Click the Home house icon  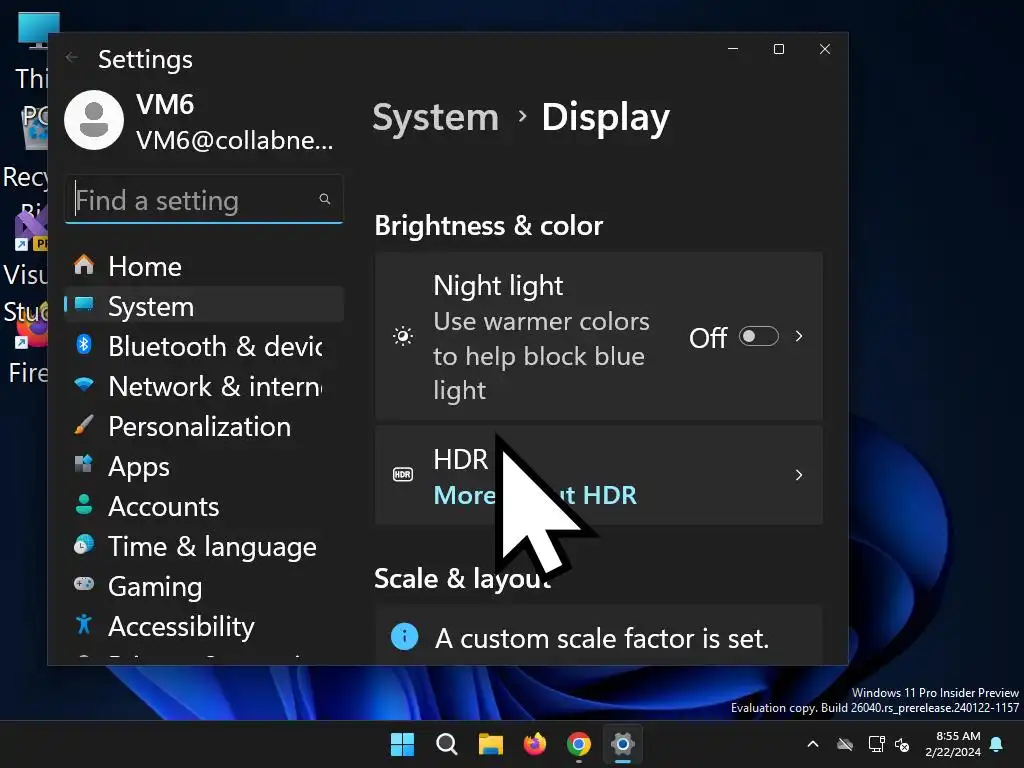(84, 264)
